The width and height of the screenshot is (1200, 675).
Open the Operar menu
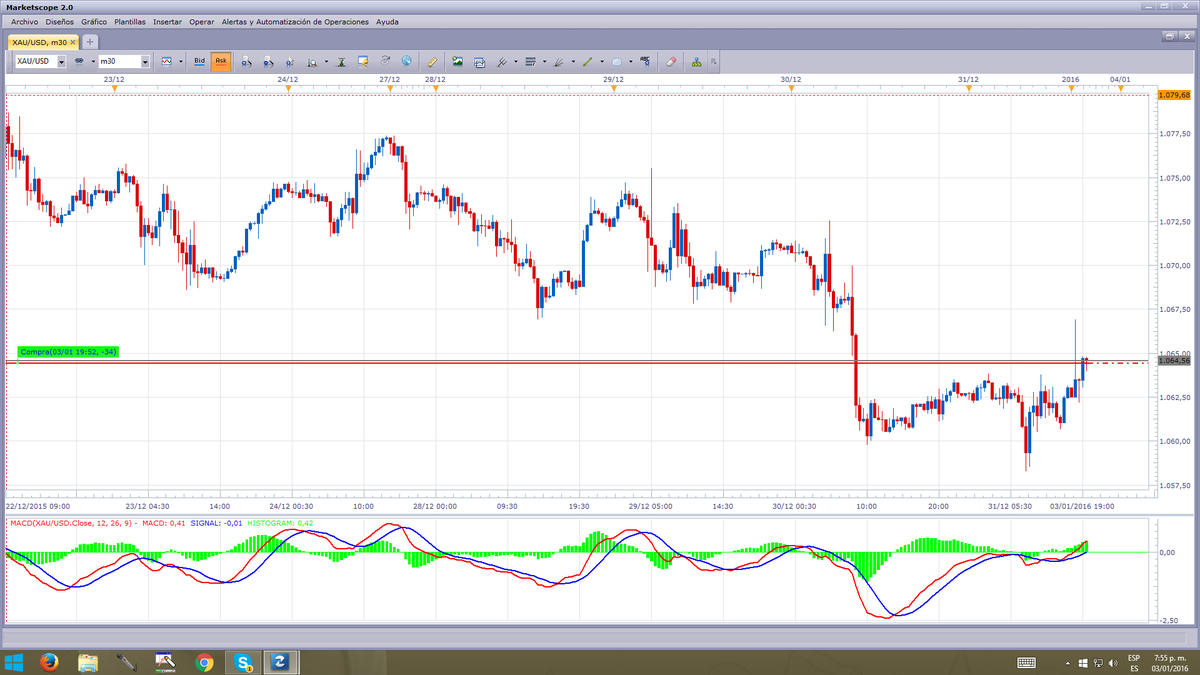coord(202,21)
